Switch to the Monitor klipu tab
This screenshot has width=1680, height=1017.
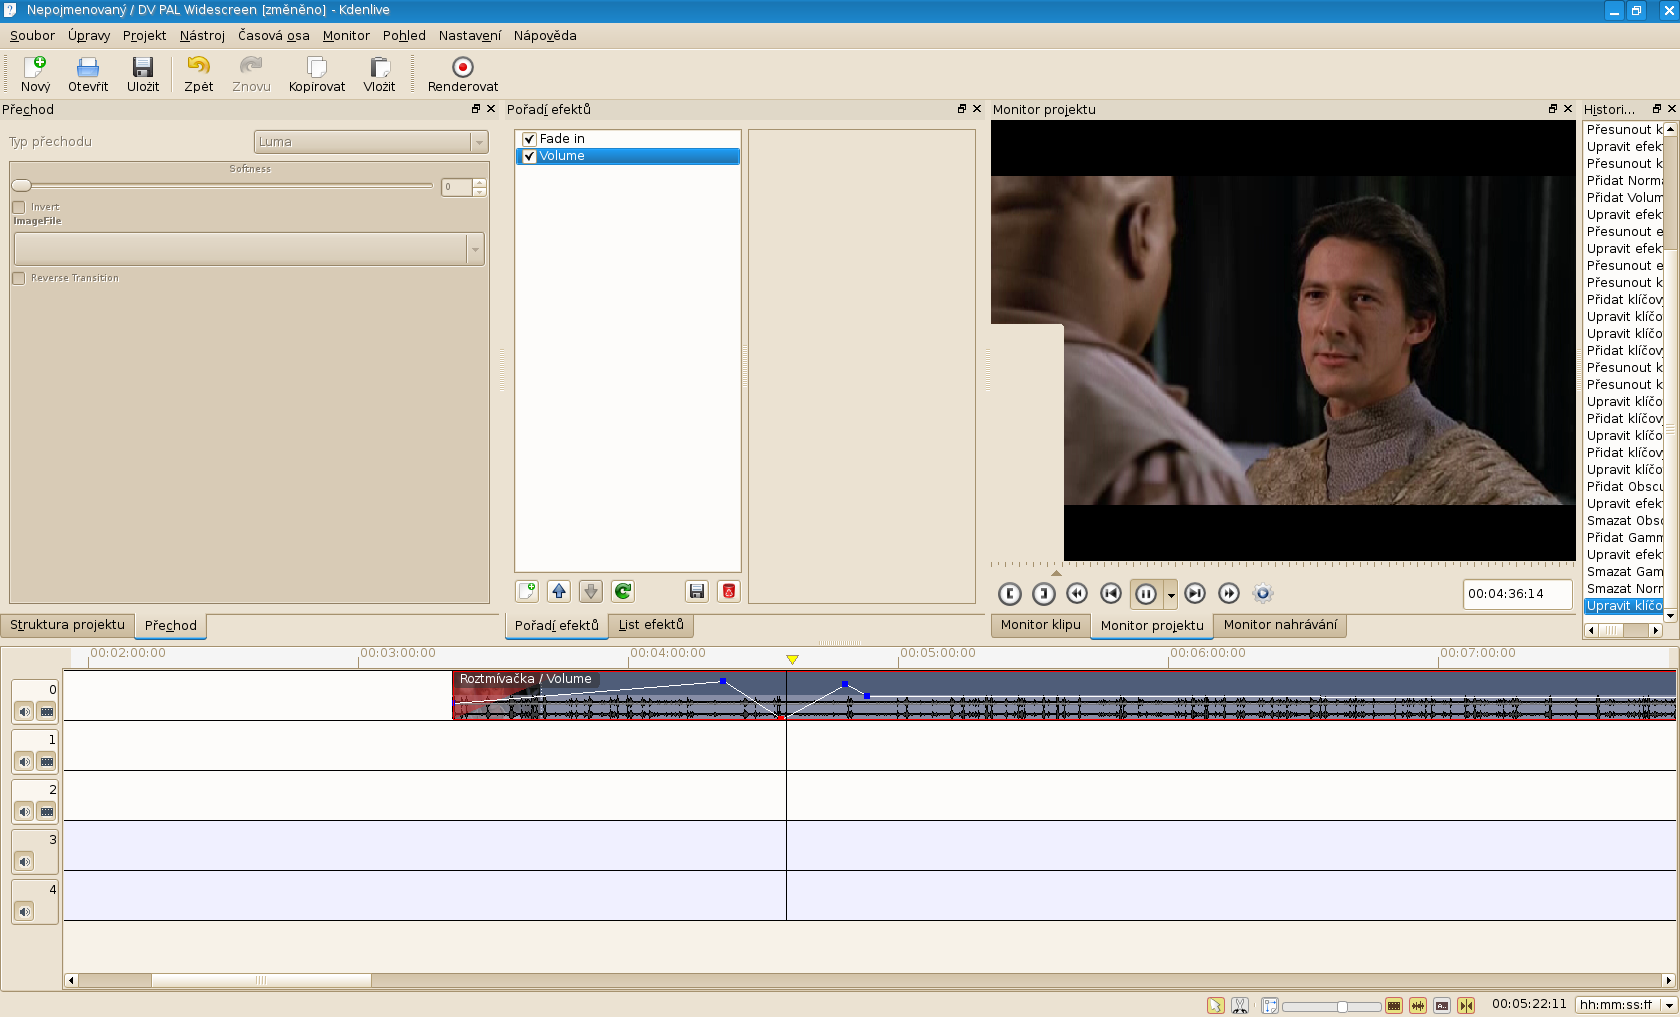pos(1040,625)
